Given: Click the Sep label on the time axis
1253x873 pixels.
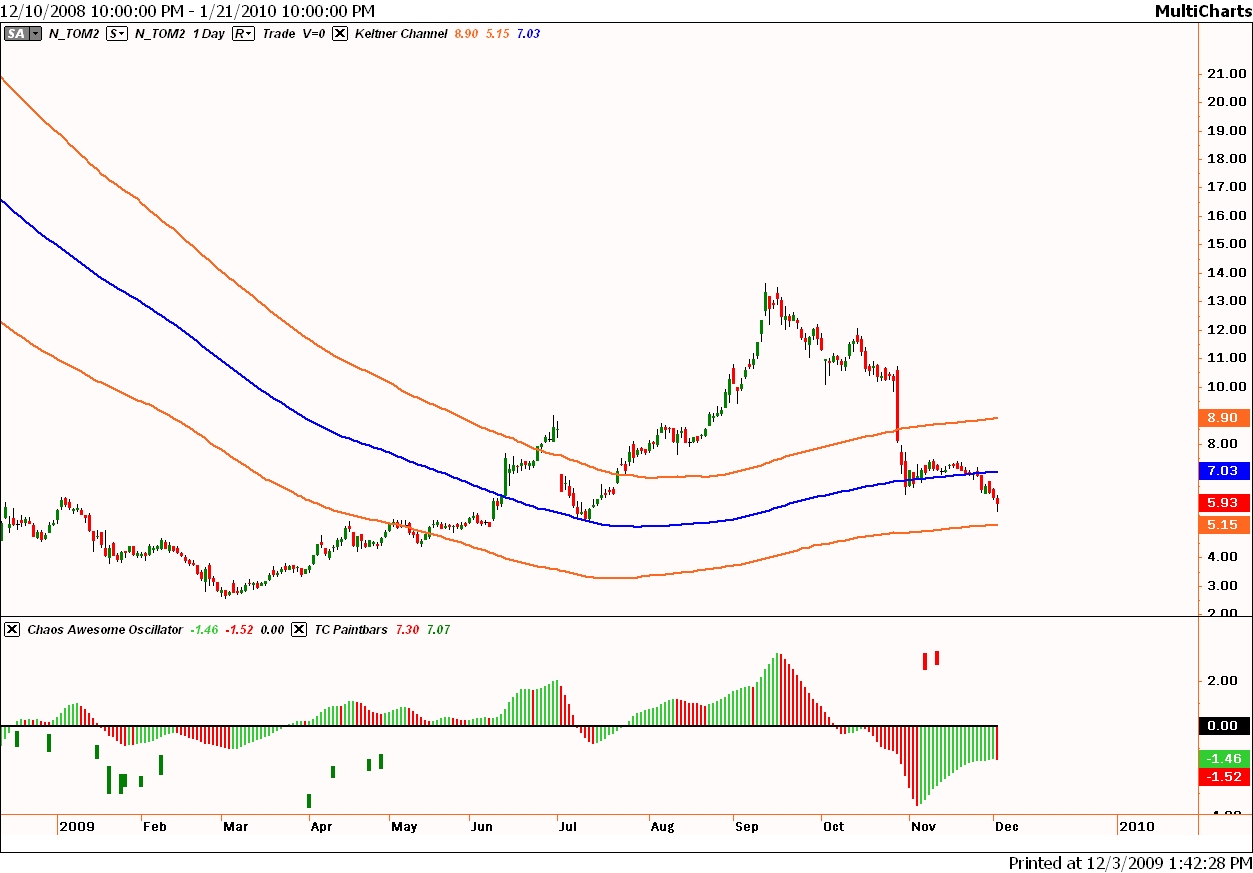Looking at the screenshot, I should coord(746,827).
